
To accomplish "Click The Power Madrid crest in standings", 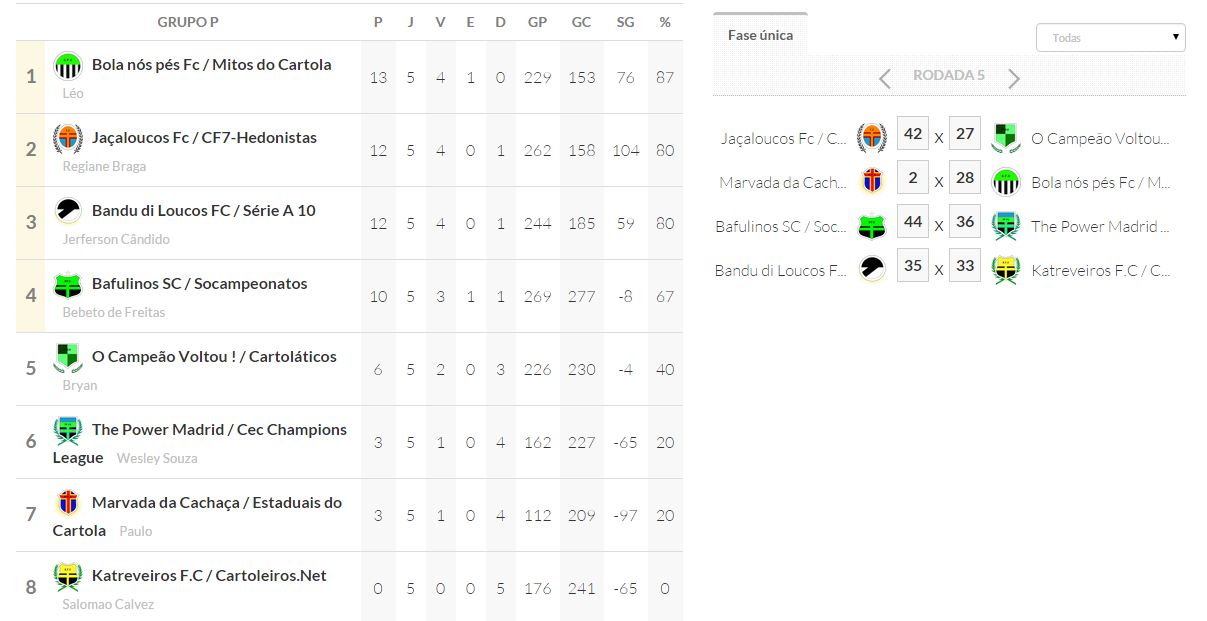I will (68, 430).
